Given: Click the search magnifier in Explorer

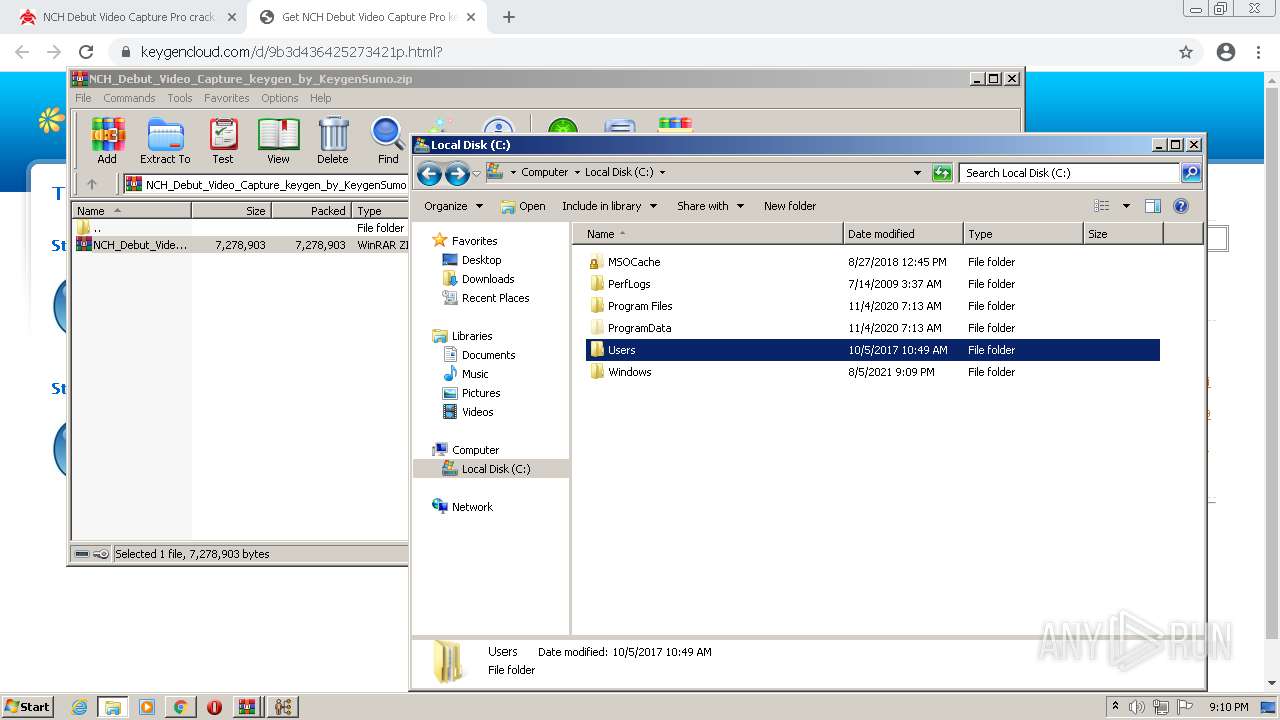Looking at the screenshot, I should click(1190, 173).
